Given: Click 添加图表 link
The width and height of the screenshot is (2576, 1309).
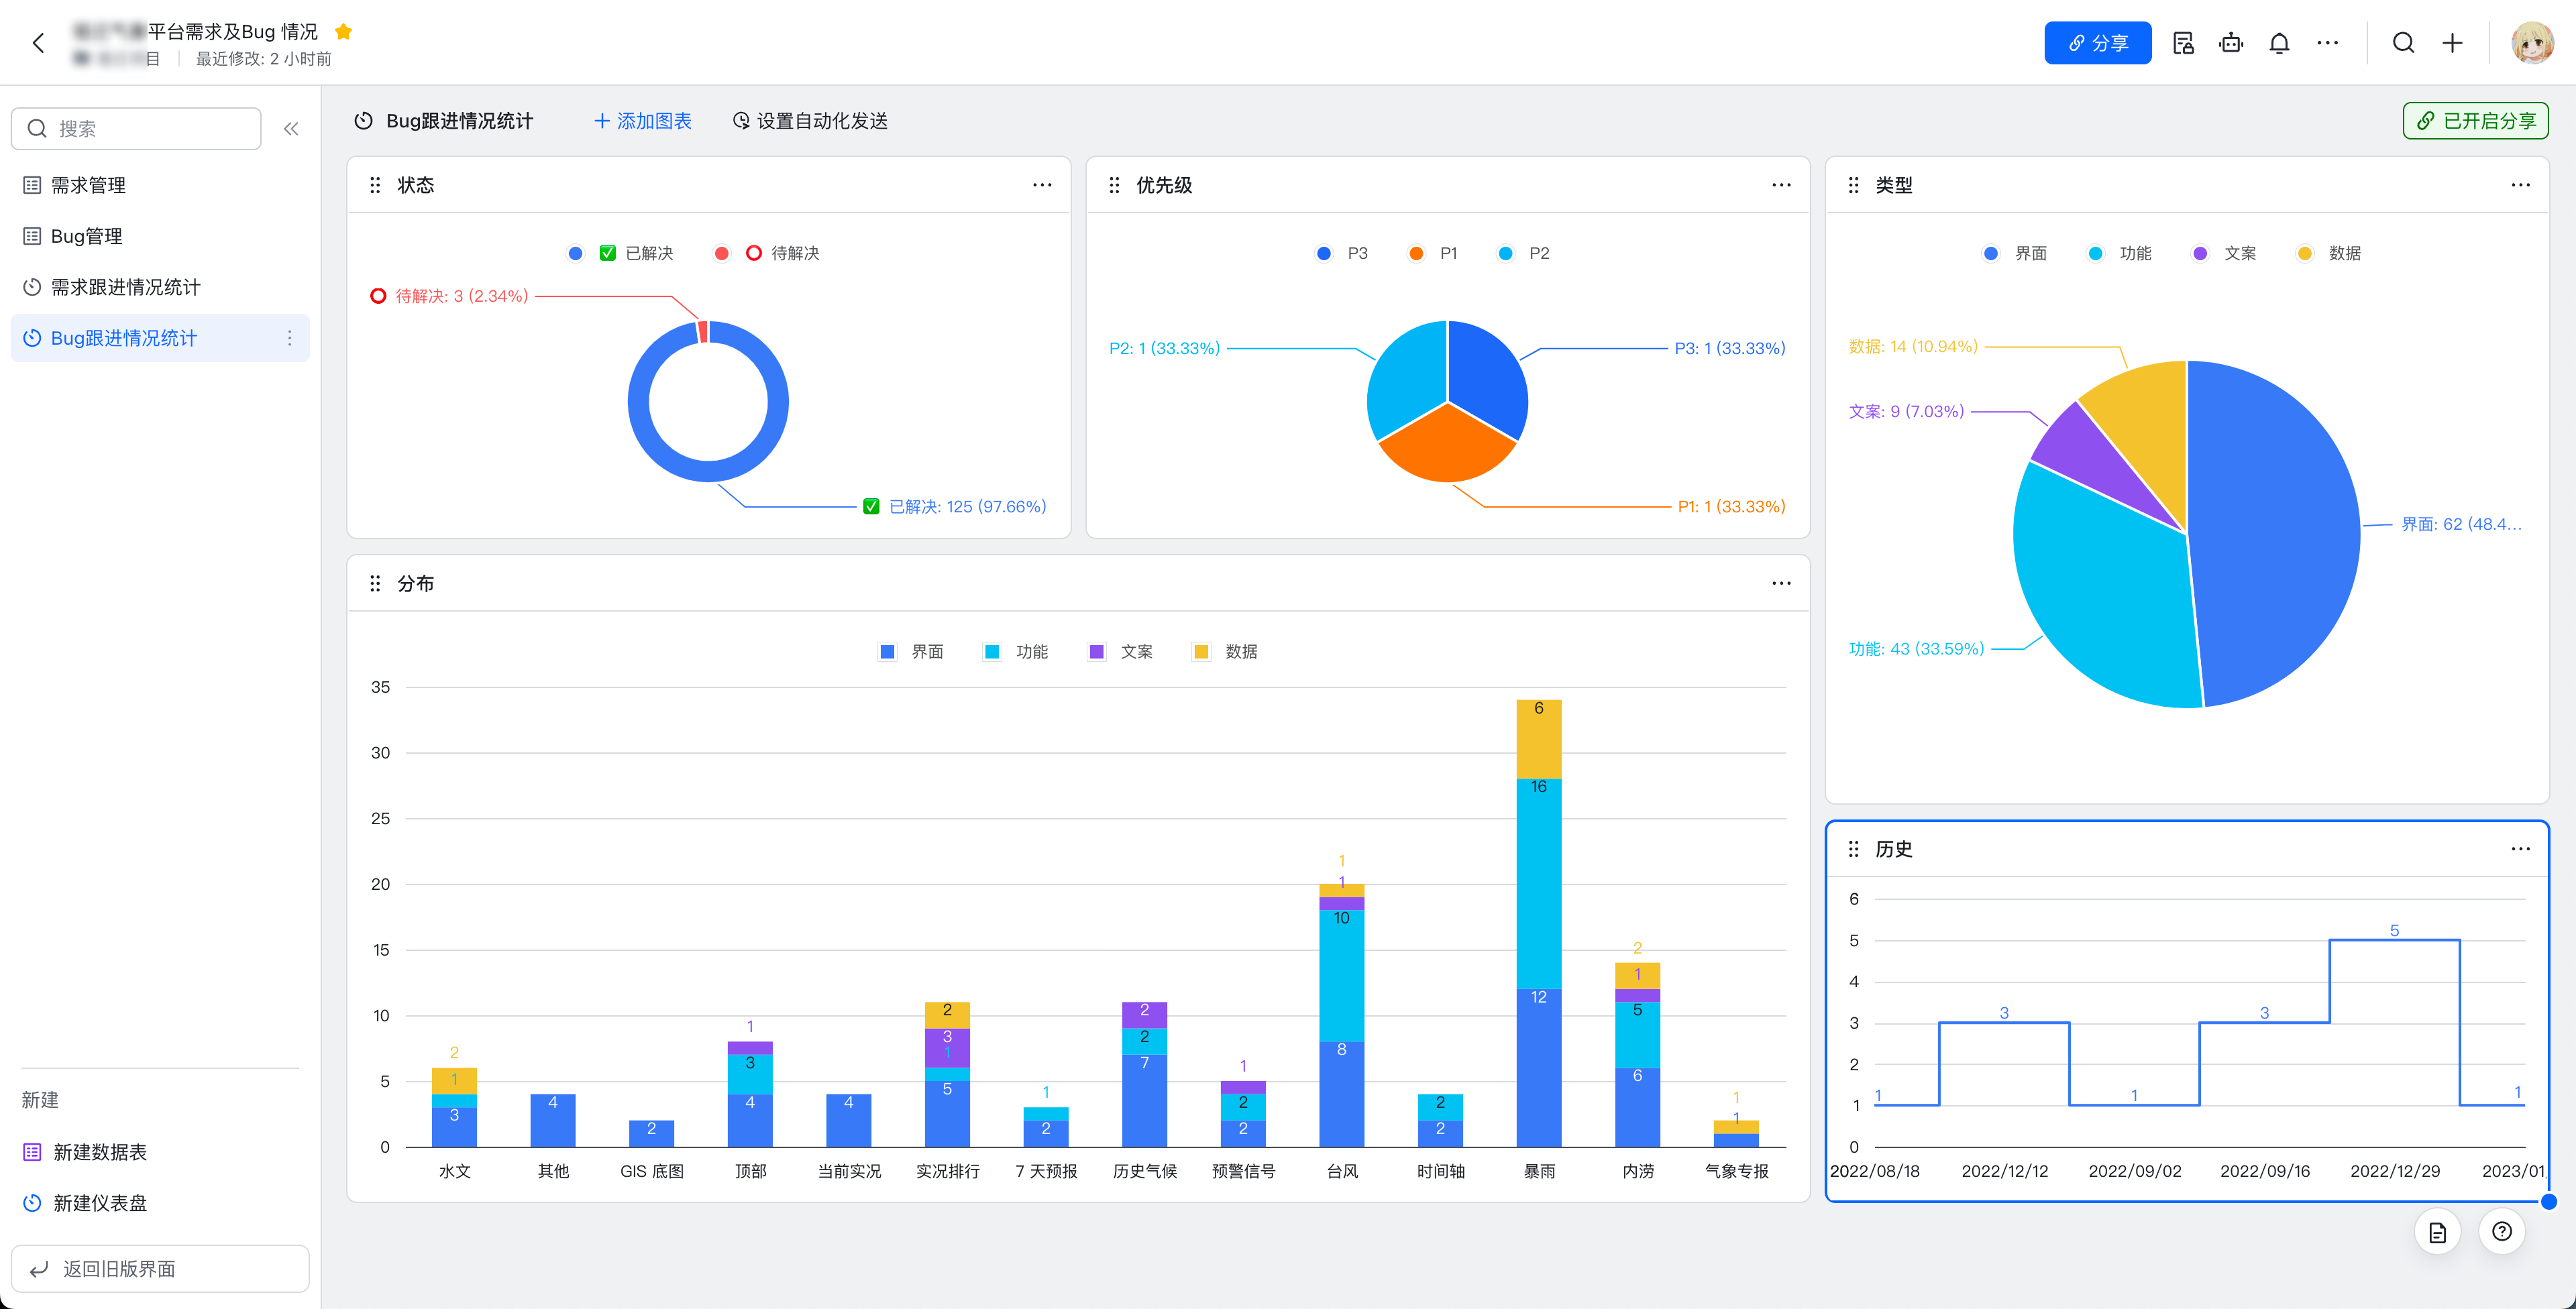Looking at the screenshot, I should click(643, 121).
